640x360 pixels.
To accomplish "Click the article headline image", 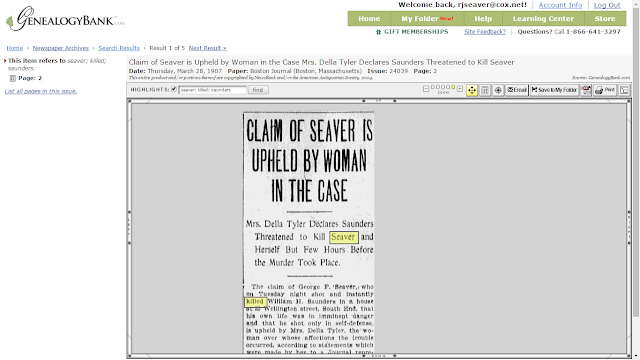I will click(309, 161).
